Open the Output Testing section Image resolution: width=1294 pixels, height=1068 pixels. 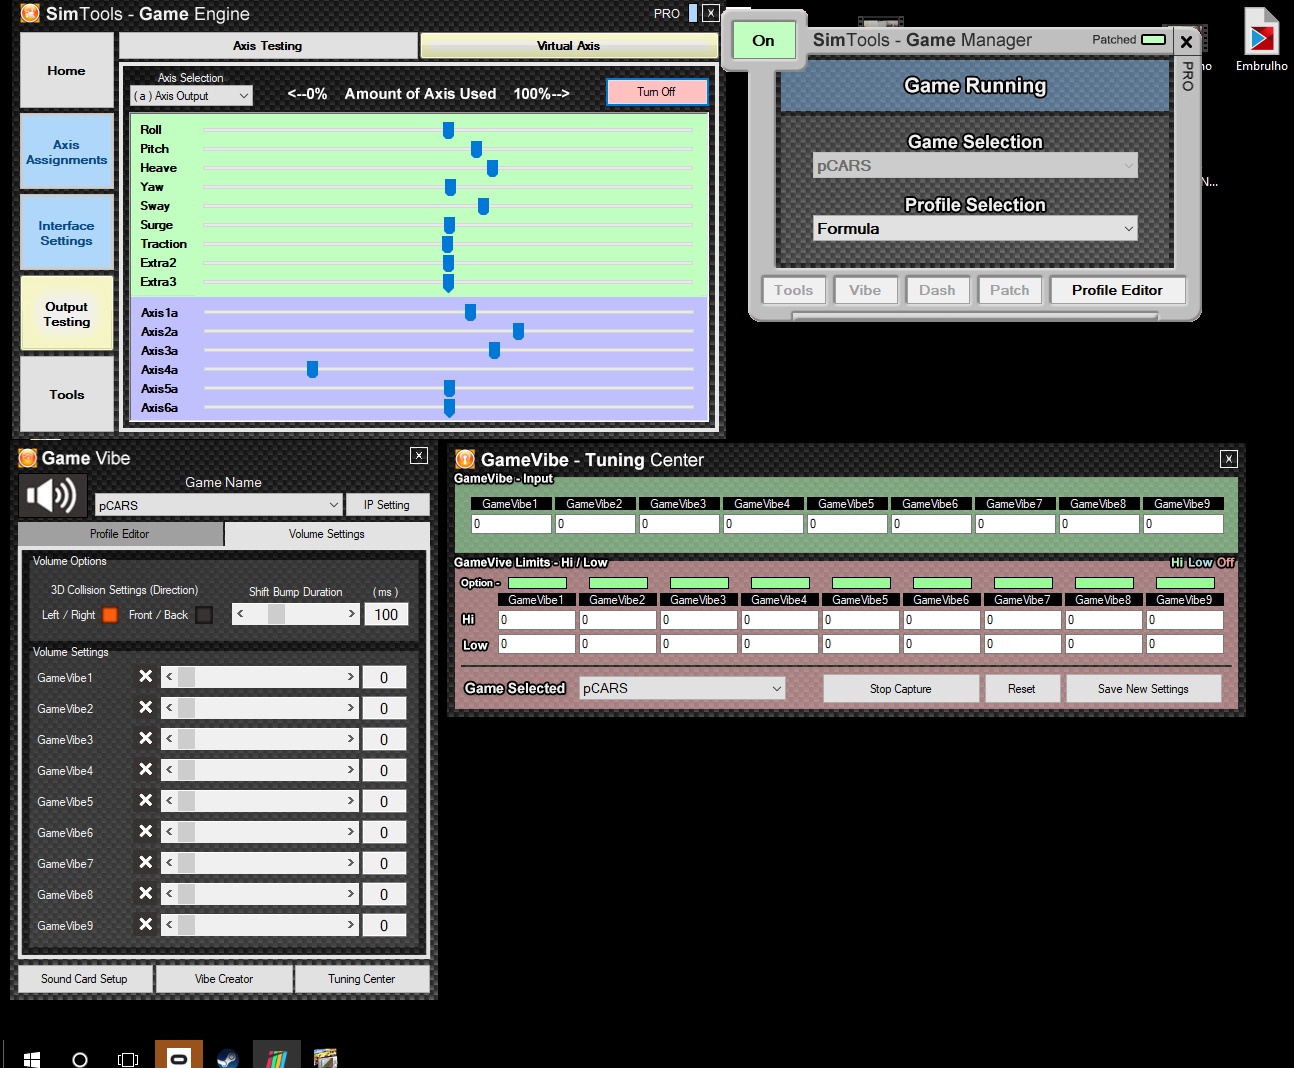point(67,314)
